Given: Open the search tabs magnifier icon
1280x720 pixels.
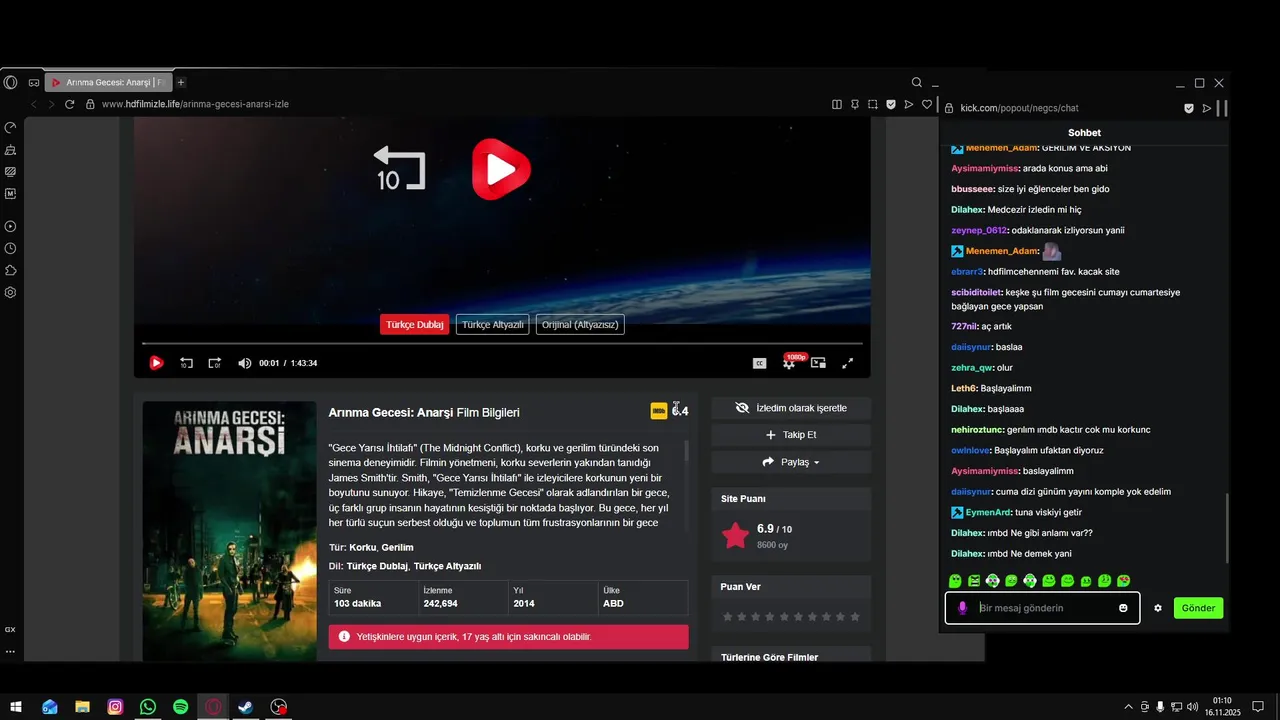Looking at the screenshot, I should pos(916,82).
